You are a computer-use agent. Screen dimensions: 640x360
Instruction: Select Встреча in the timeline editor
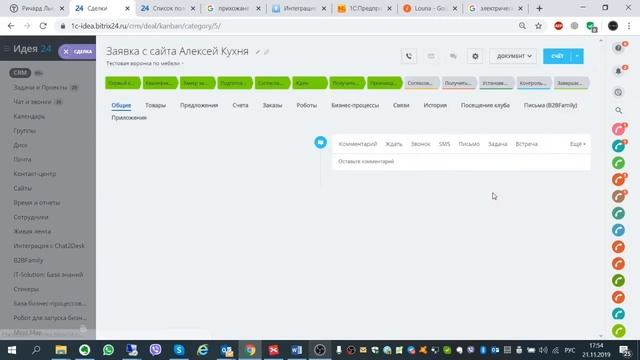click(527, 144)
